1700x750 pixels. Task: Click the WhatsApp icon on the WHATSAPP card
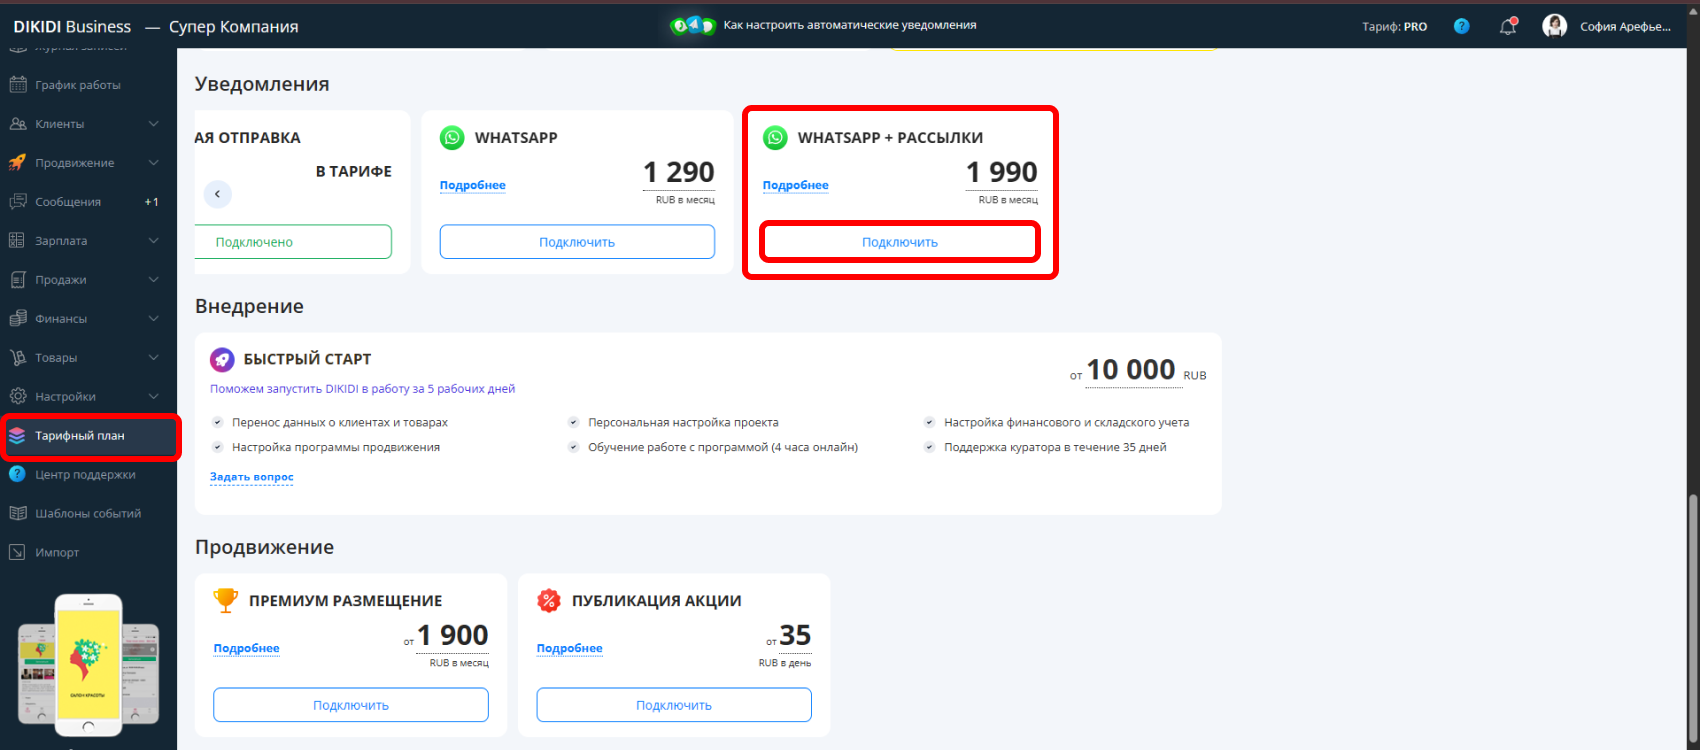coord(453,138)
